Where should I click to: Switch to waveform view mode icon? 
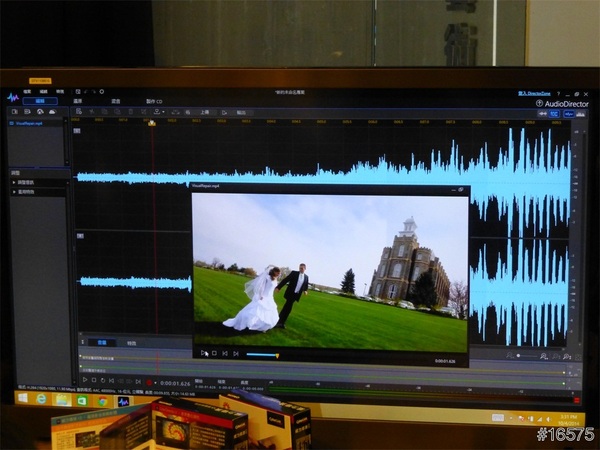[x=569, y=114]
